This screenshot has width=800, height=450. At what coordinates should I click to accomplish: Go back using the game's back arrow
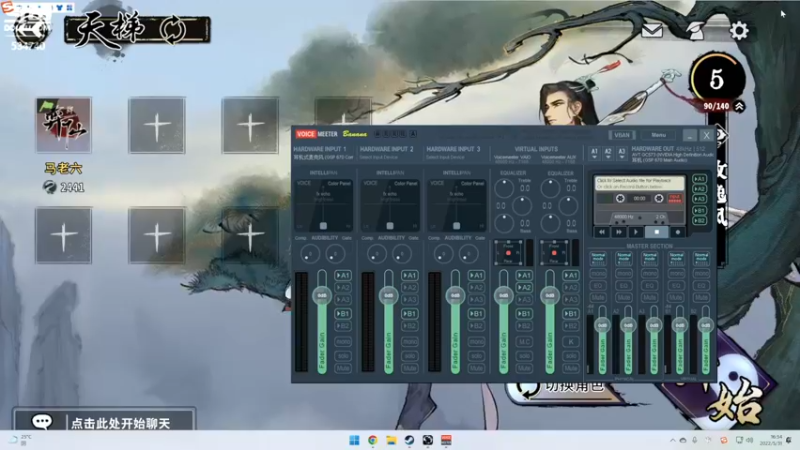coord(31,29)
